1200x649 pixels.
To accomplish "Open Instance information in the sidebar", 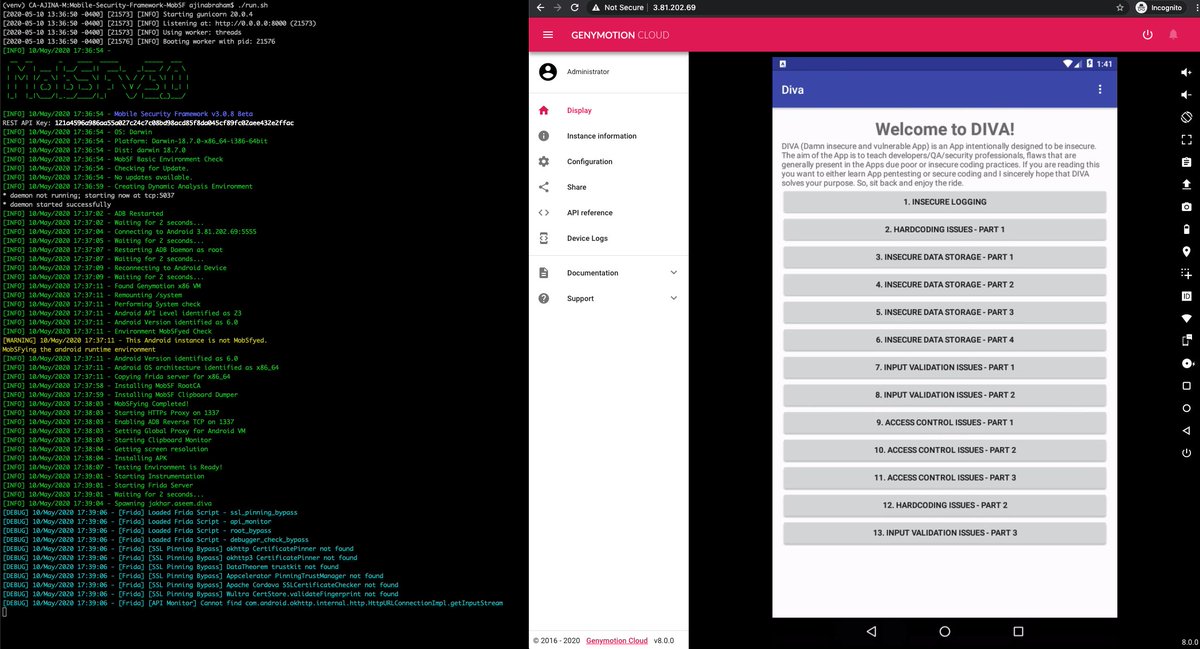I will click(x=608, y=136).
